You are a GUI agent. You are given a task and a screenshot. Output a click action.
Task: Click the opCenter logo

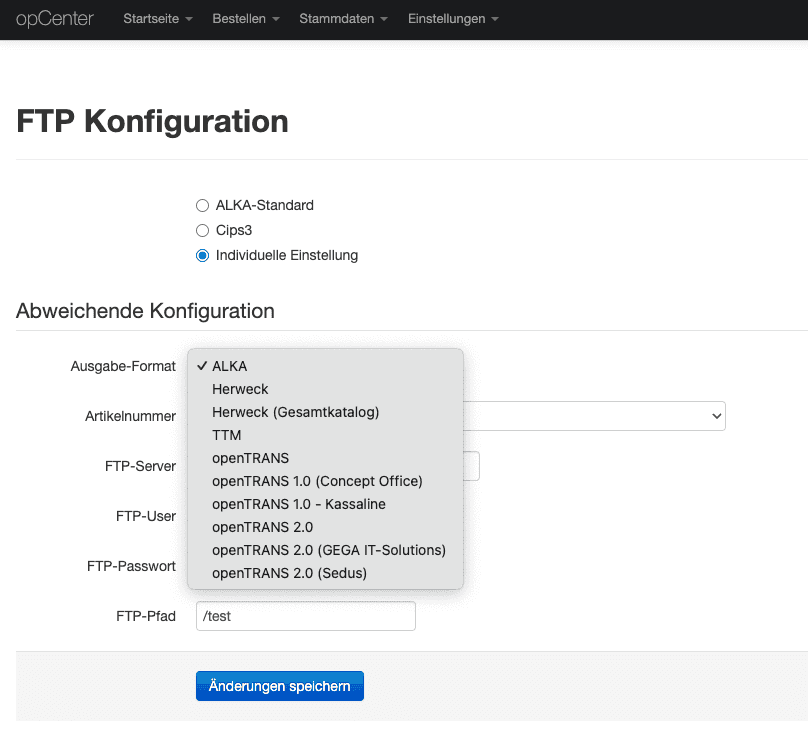coord(55,19)
